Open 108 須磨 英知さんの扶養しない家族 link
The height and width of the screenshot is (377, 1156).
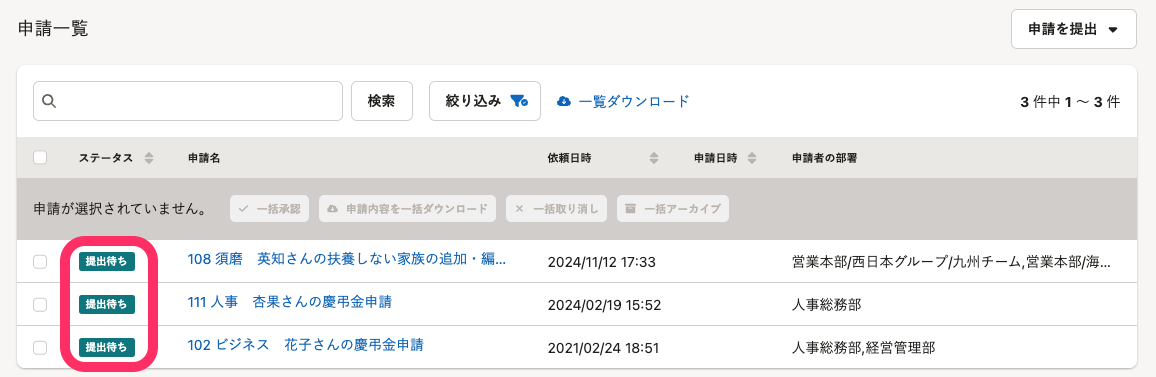click(x=347, y=260)
